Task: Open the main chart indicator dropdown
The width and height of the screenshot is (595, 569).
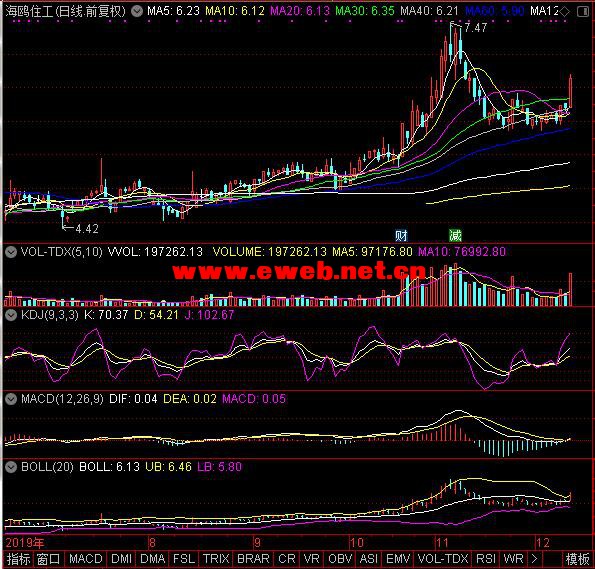Action: pos(137,11)
